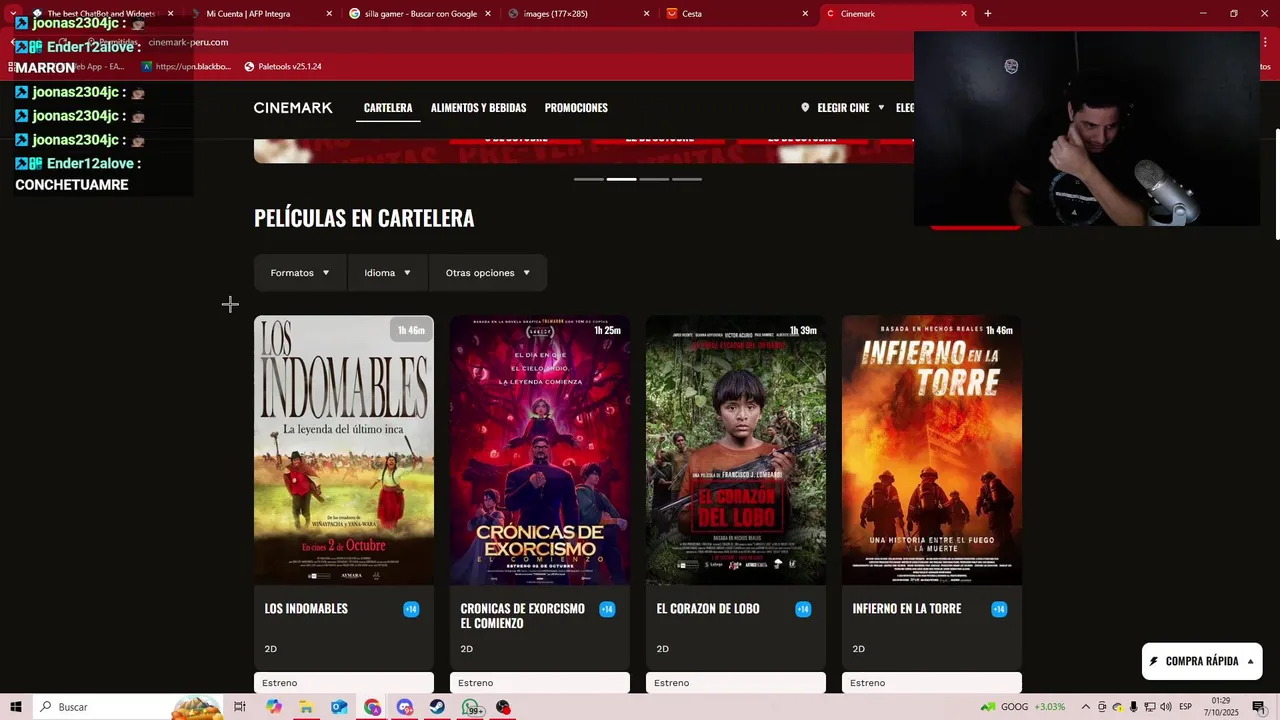This screenshot has width=1280, height=720.
Task: Close the Cinemark browser tab
Action: [964, 14]
